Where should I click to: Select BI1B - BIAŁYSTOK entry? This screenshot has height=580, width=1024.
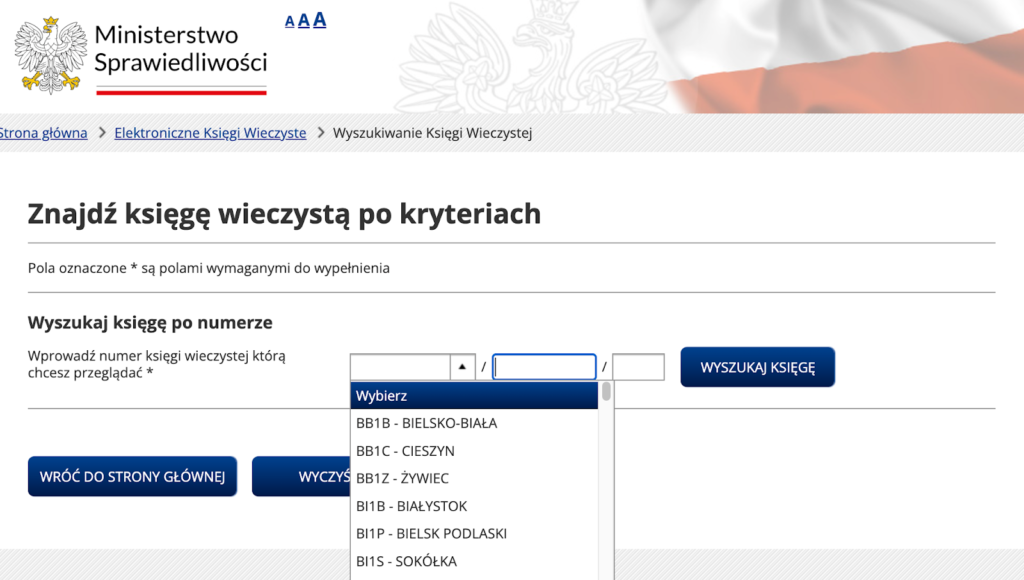pyautogui.click(x=411, y=506)
